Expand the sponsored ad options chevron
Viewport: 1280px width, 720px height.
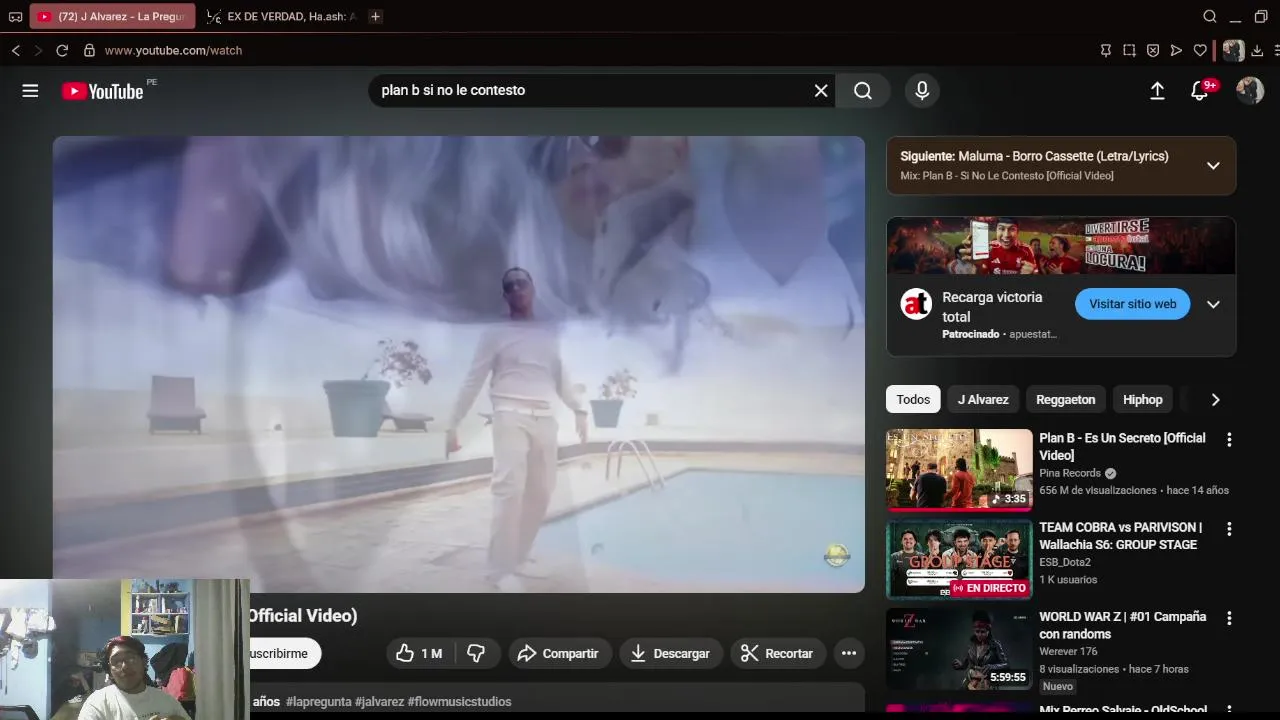tap(1213, 304)
